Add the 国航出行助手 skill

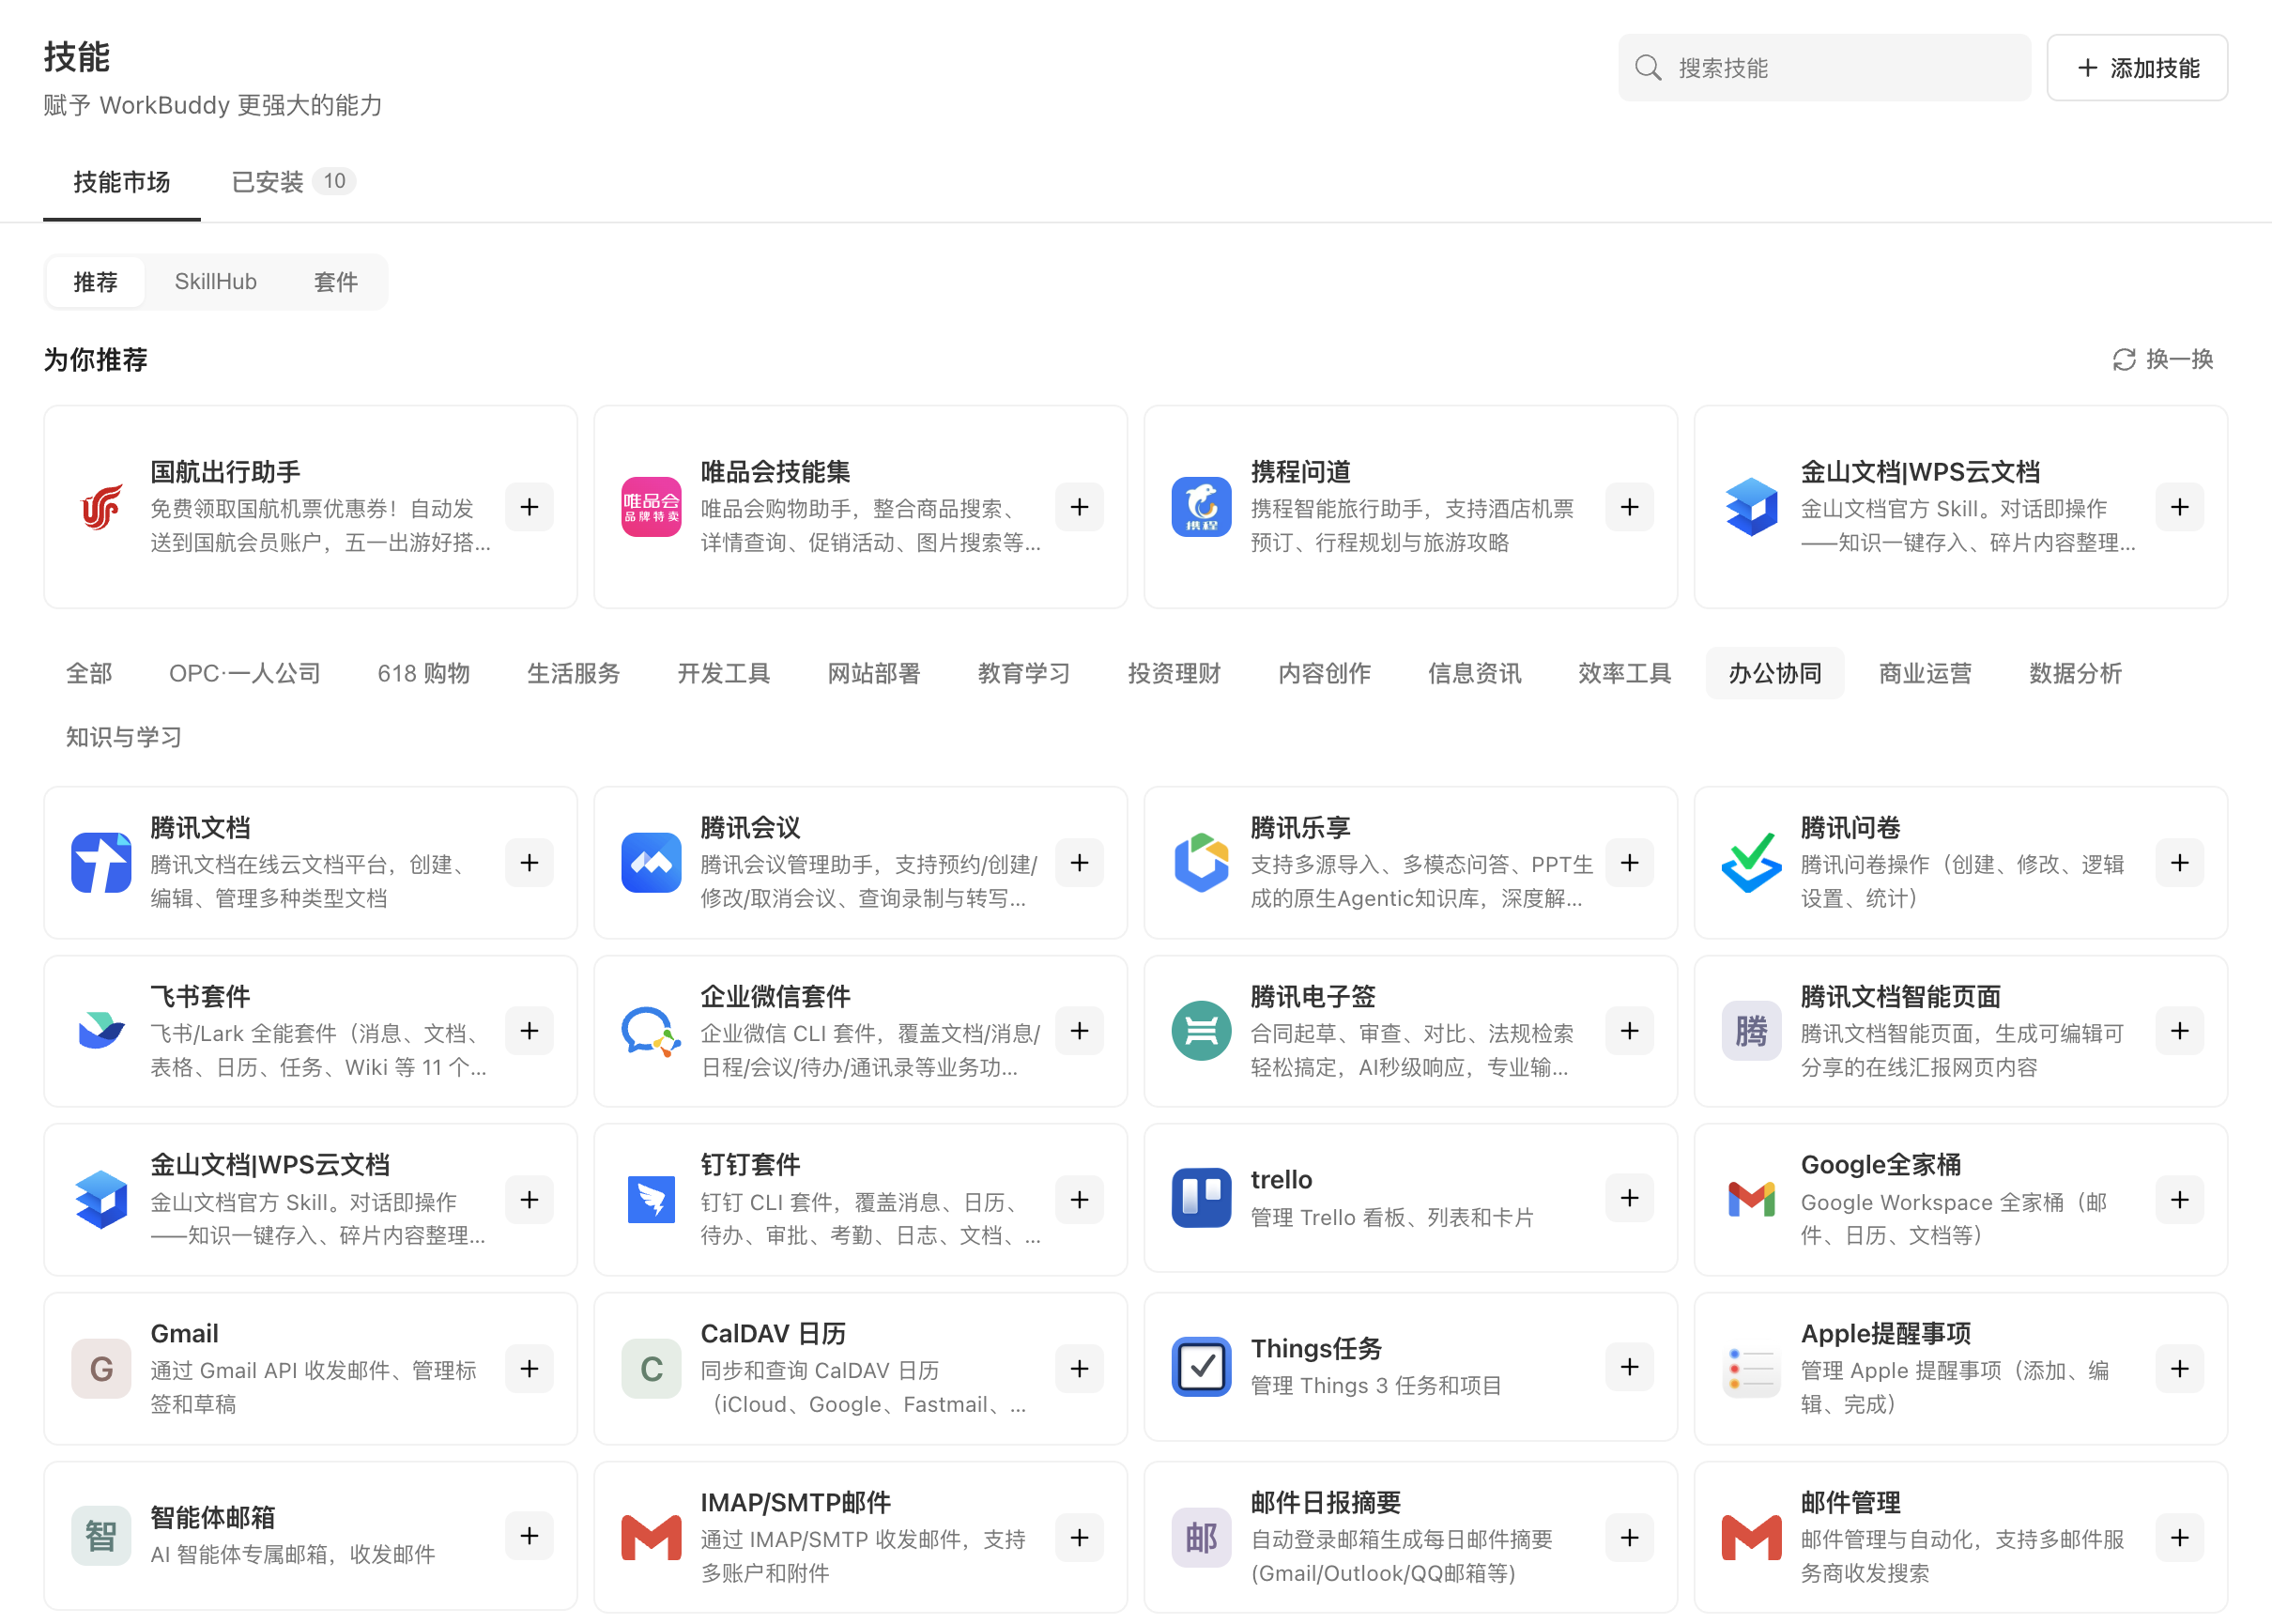529,507
